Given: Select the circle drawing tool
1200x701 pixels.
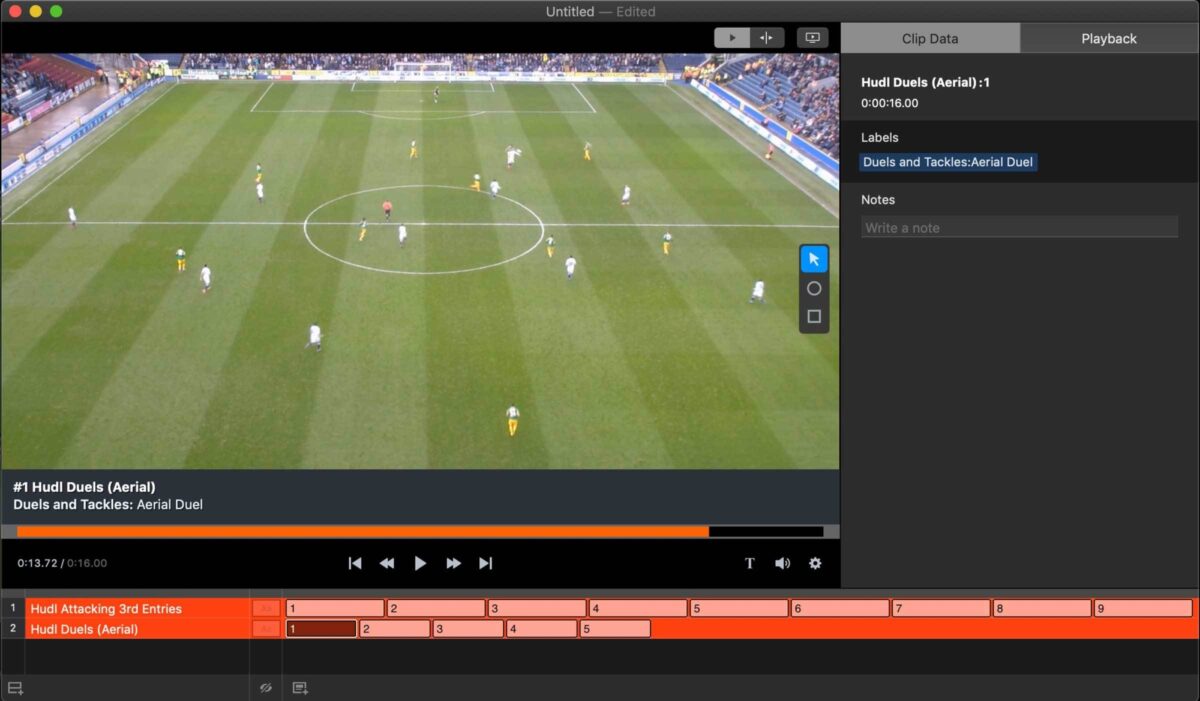Looking at the screenshot, I should pos(814,288).
